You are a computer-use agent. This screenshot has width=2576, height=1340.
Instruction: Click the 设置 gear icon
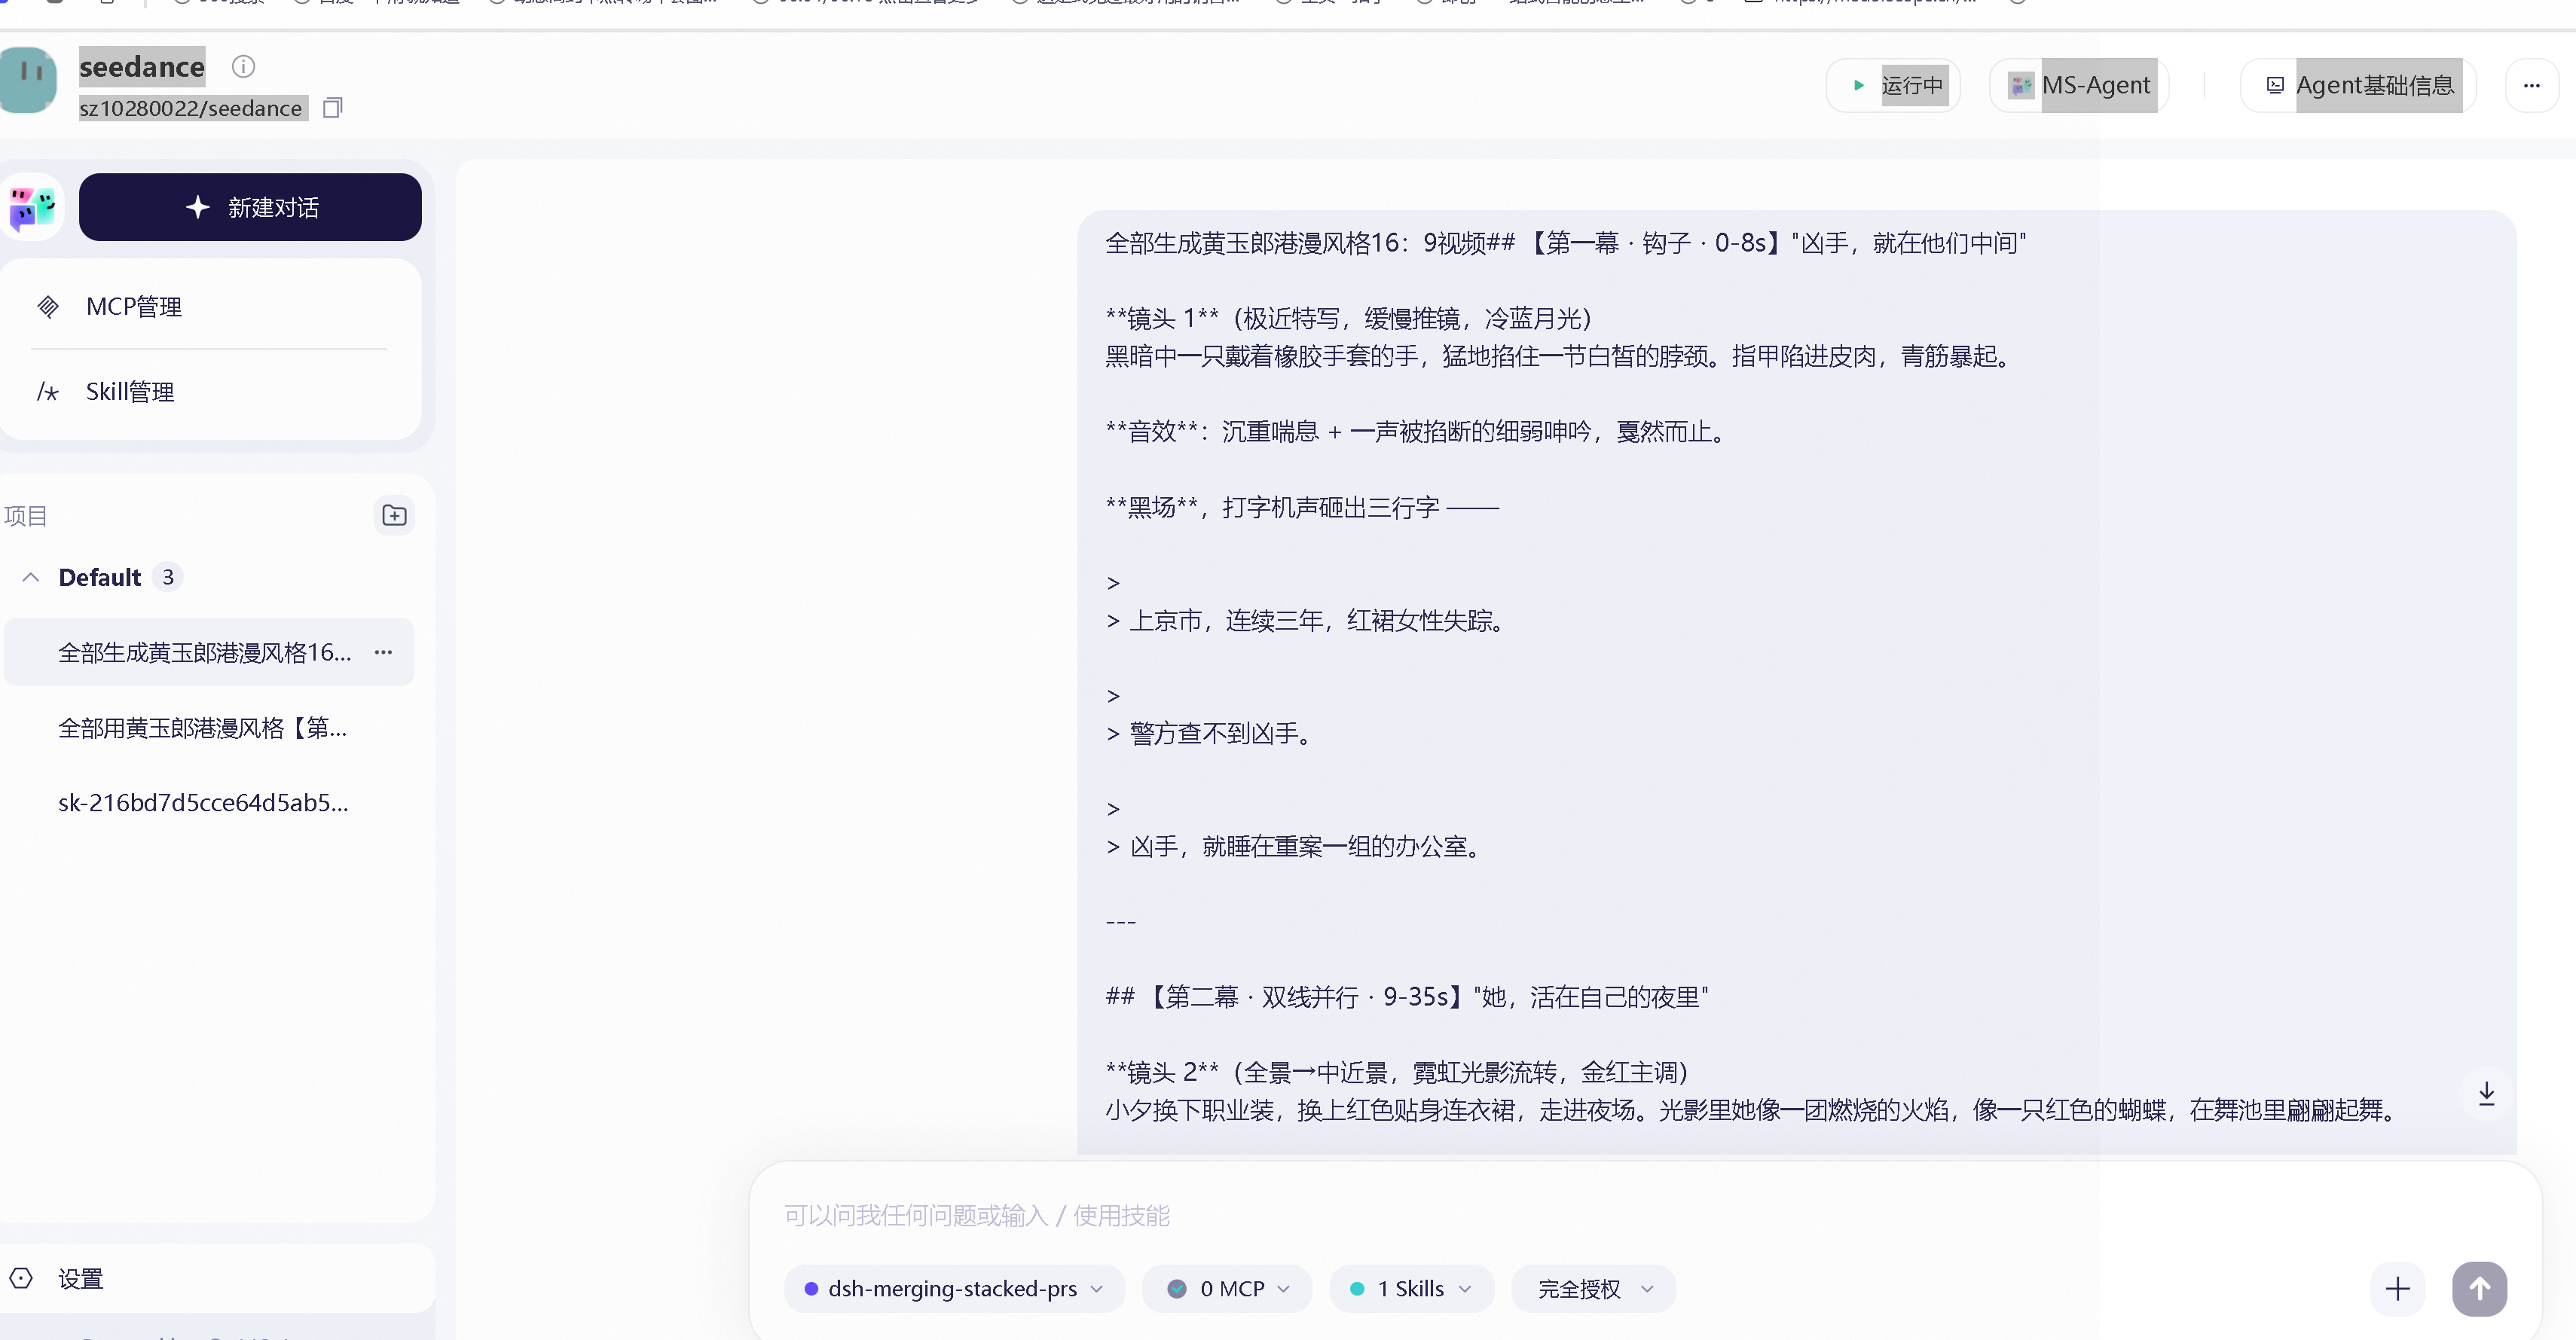[21, 1279]
